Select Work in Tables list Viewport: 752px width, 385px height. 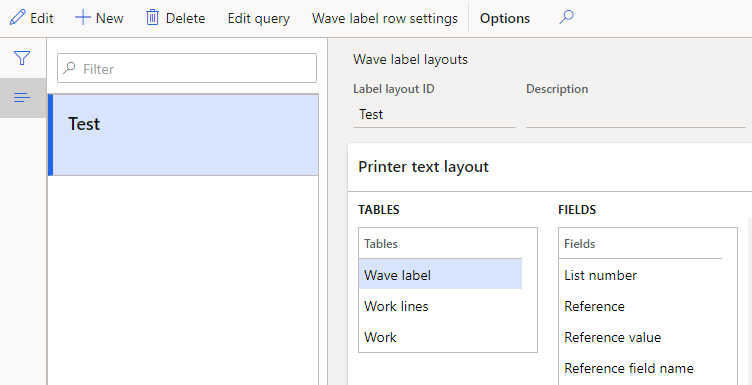point(440,337)
